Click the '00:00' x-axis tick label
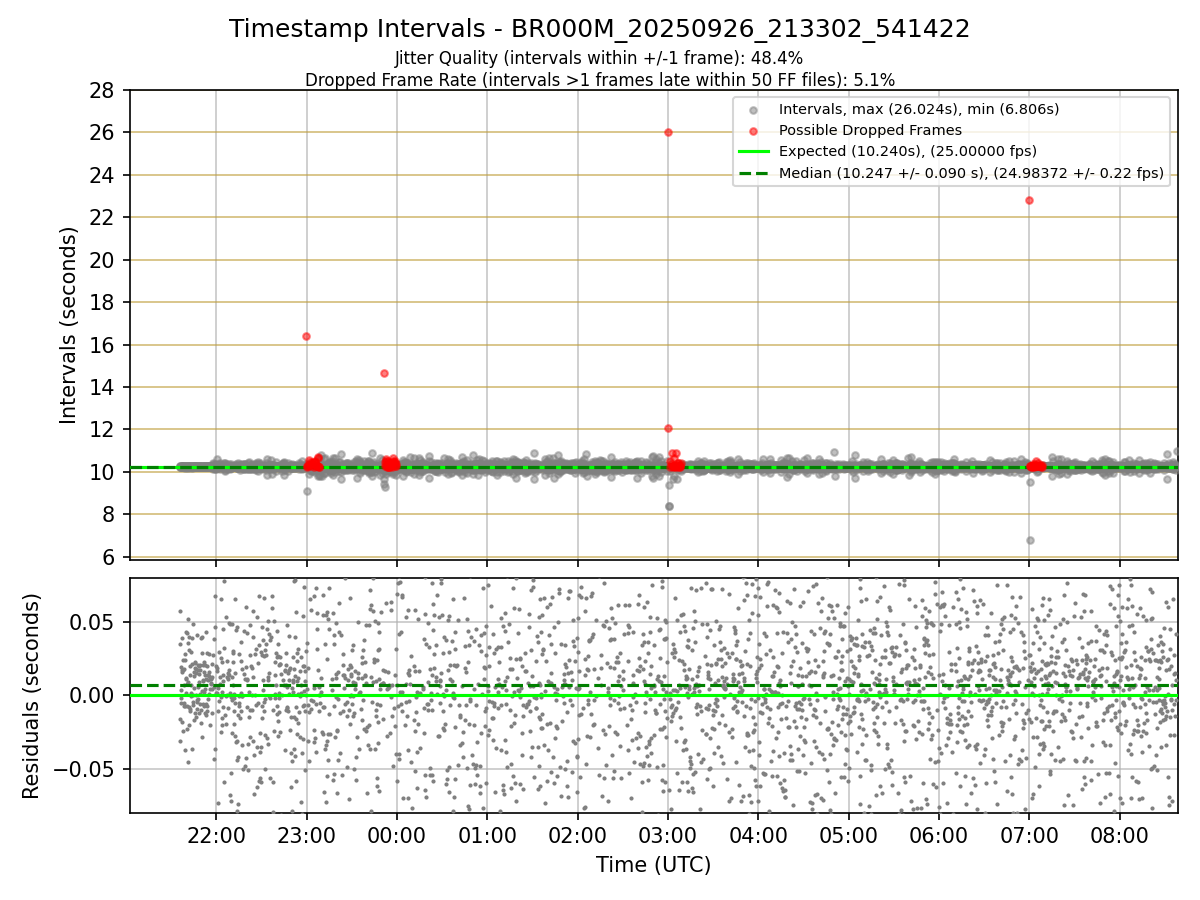The image size is (1200, 900). click(x=396, y=835)
